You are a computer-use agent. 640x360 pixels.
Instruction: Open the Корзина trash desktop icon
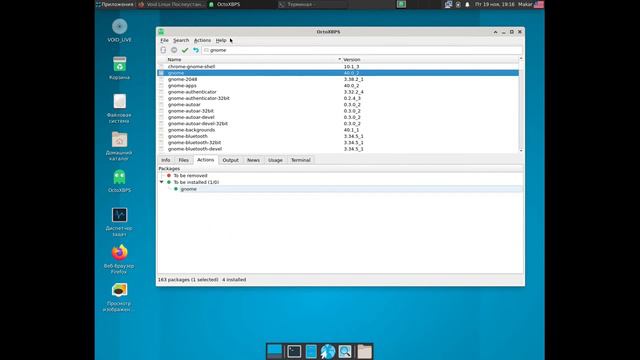pyautogui.click(x=120, y=68)
